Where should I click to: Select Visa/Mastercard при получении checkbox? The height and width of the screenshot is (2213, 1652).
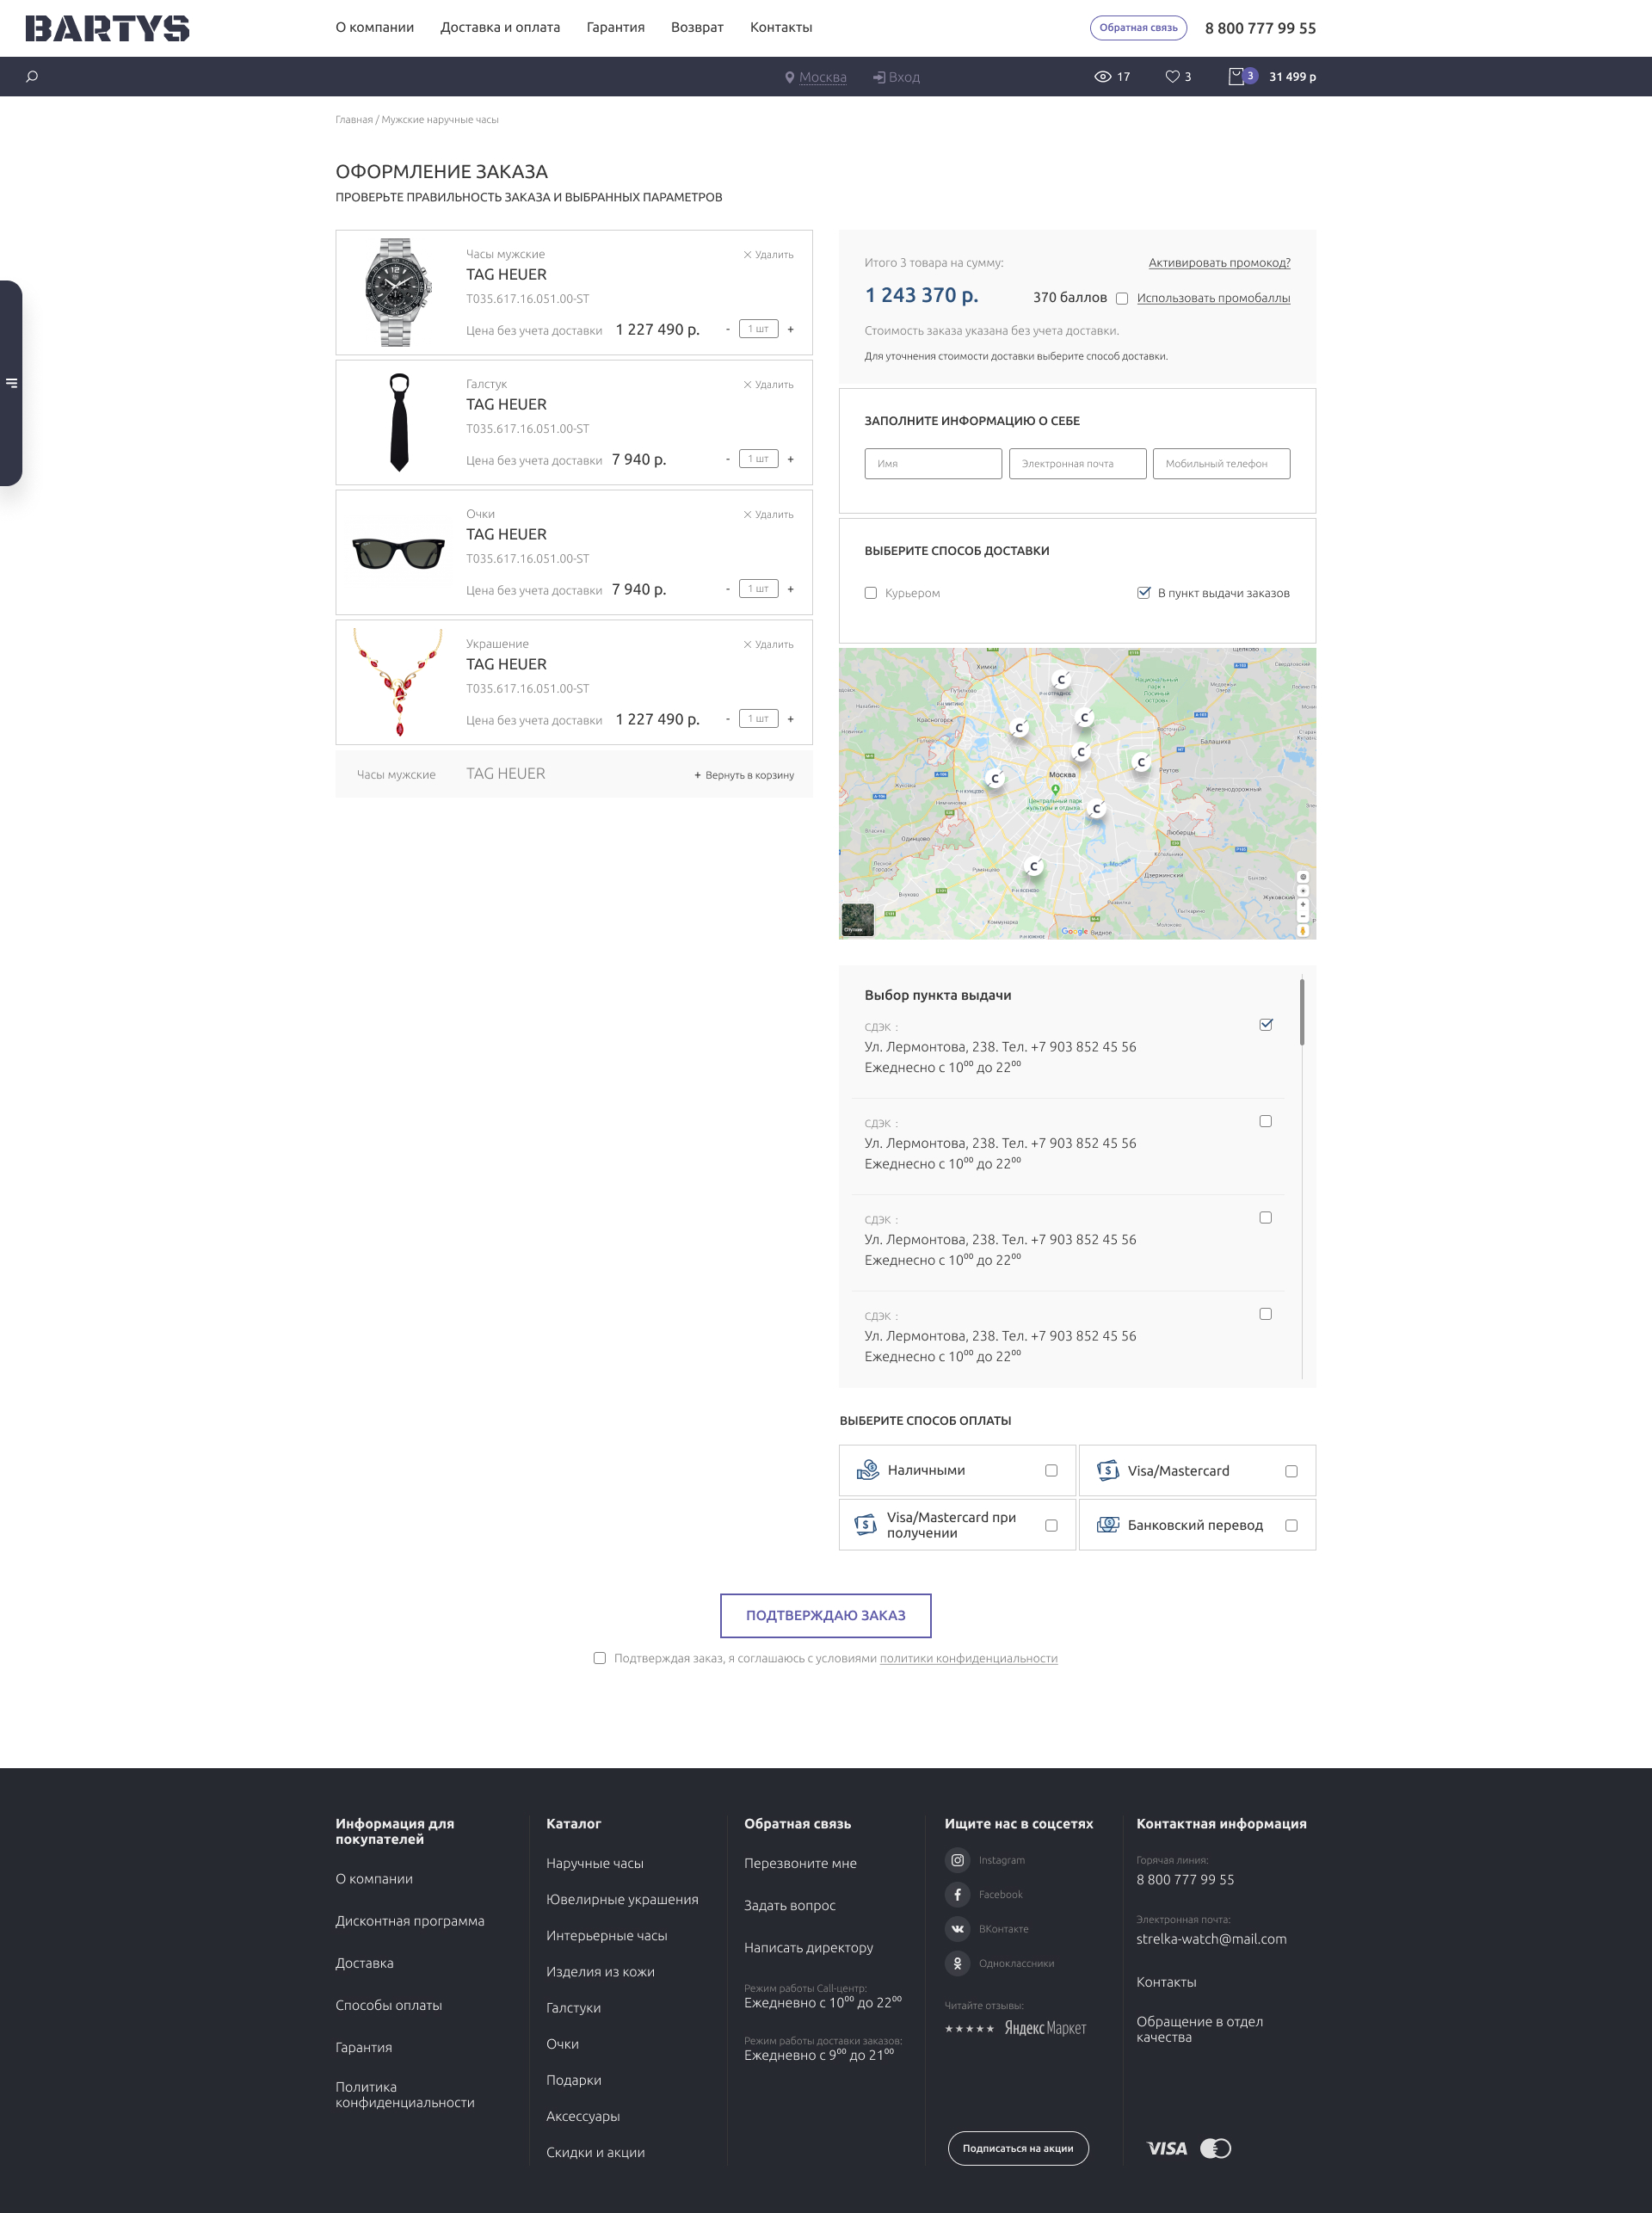[x=1051, y=1525]
